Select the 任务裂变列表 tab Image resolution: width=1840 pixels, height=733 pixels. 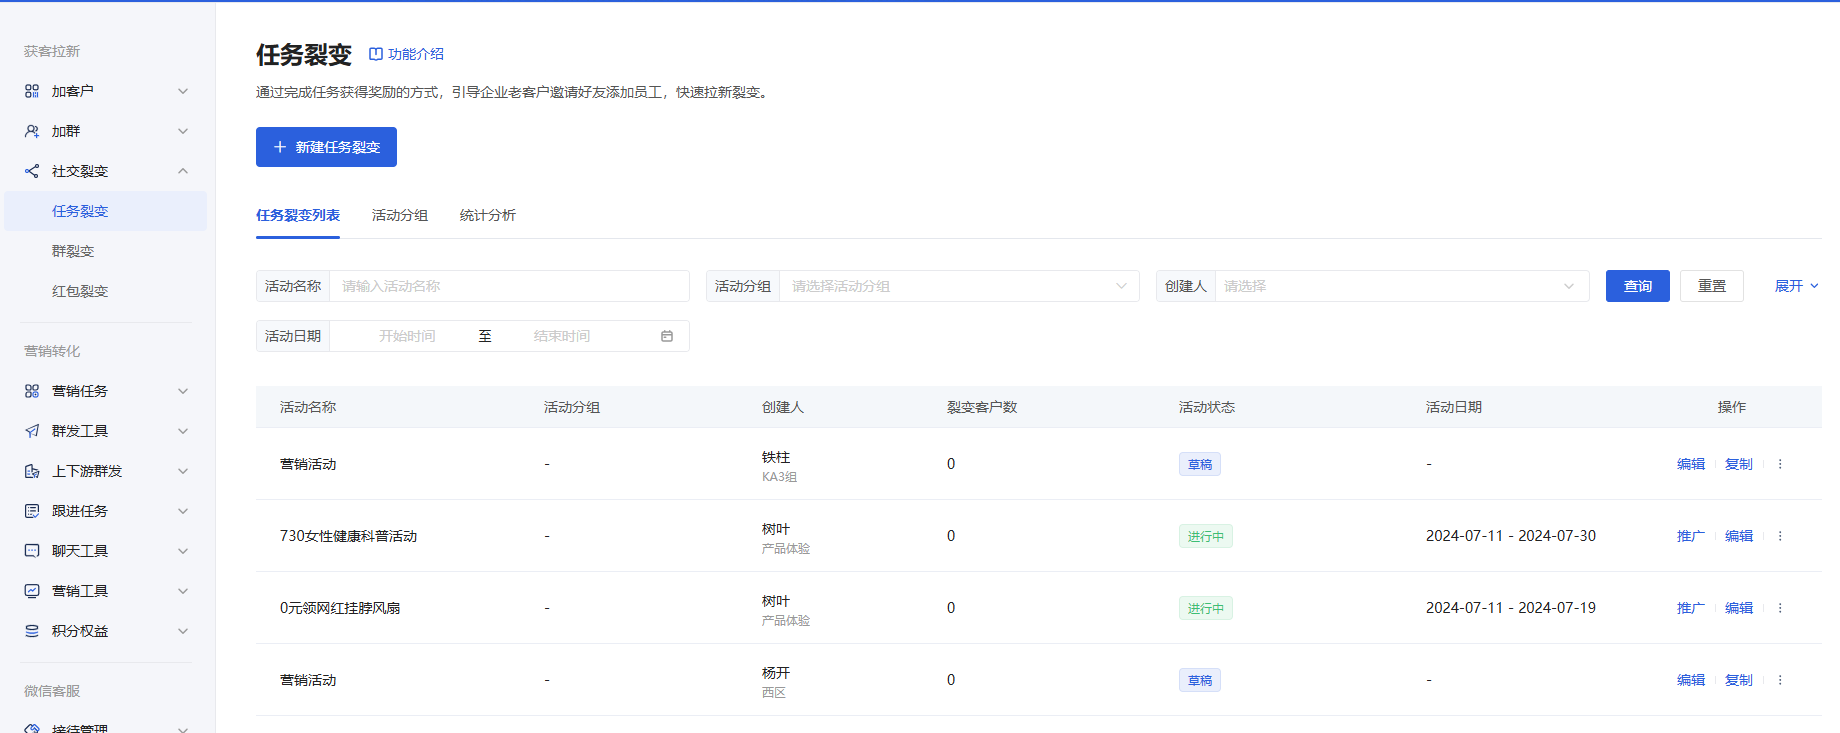pyautogui.click(x=298, y=215)
